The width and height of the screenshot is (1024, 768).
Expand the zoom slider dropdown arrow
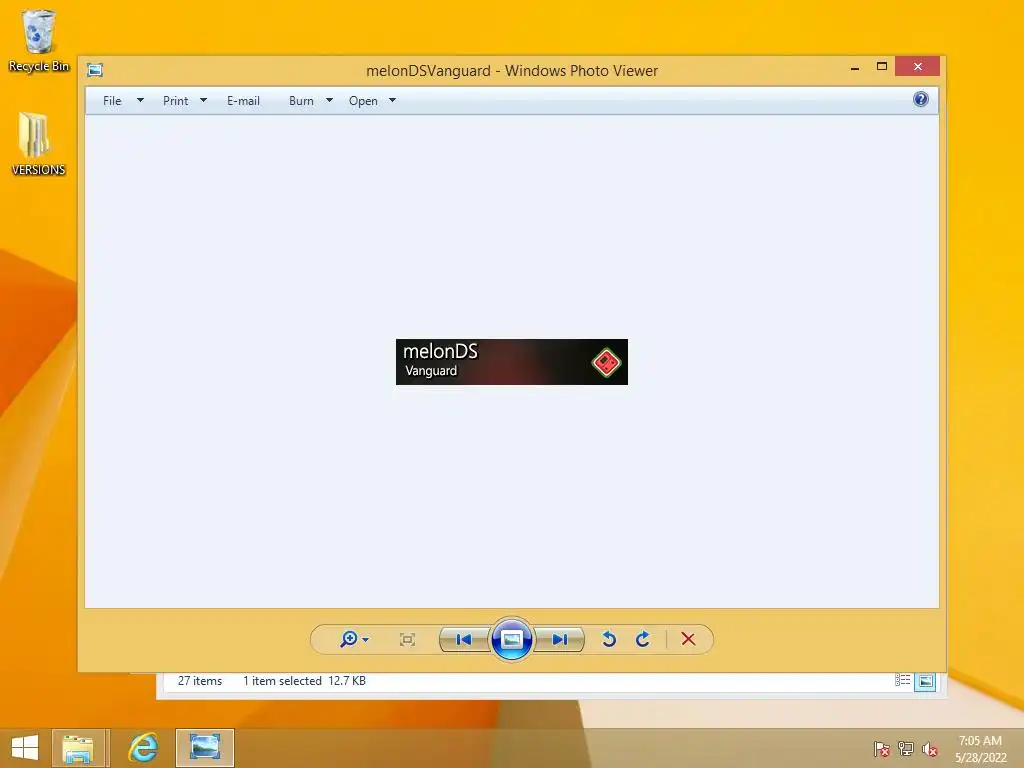pyautogui.click(x=366, y=640)
